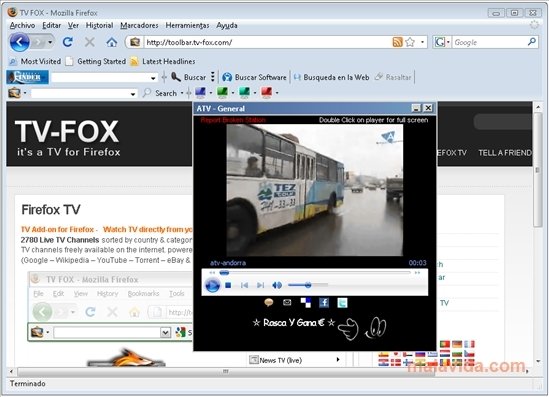
Task: Click the Buscar button on toolbar
Action: pyautogui.click(x=189, y=77)
